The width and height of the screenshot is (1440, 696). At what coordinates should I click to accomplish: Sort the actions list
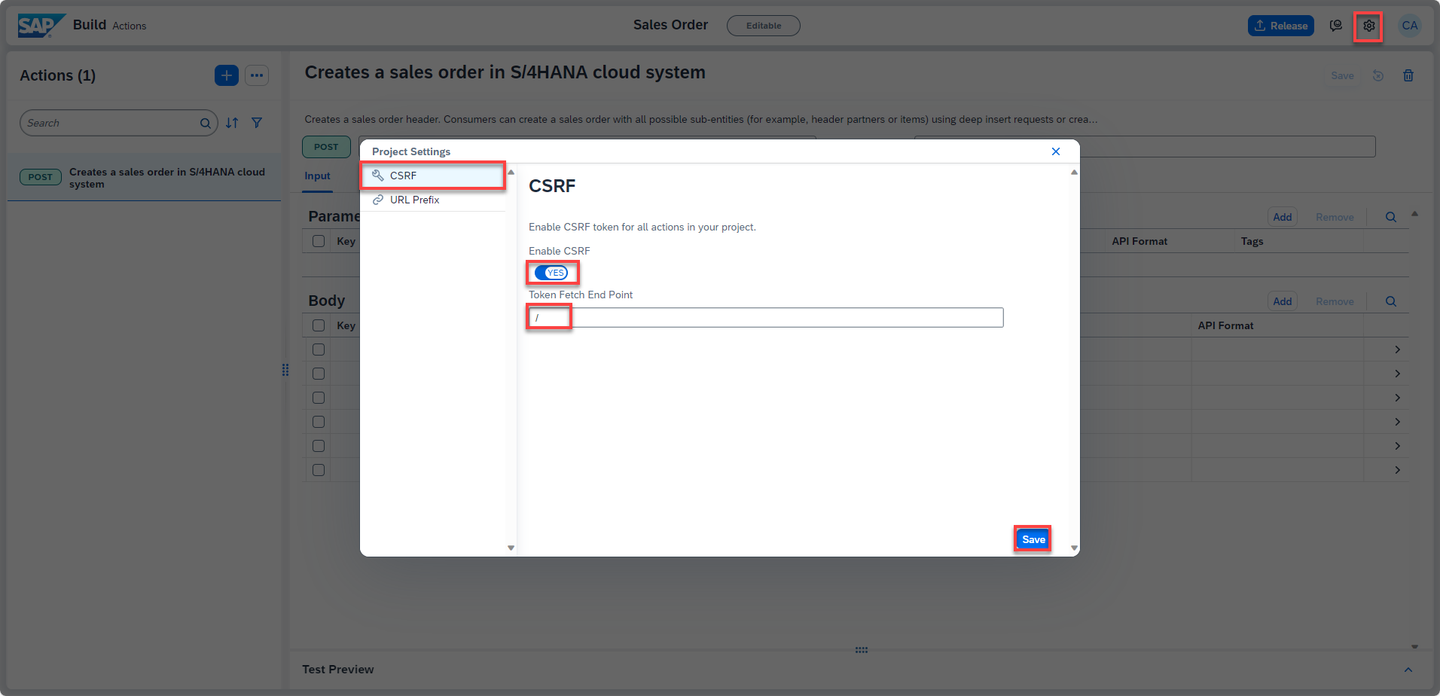(232, 123)
